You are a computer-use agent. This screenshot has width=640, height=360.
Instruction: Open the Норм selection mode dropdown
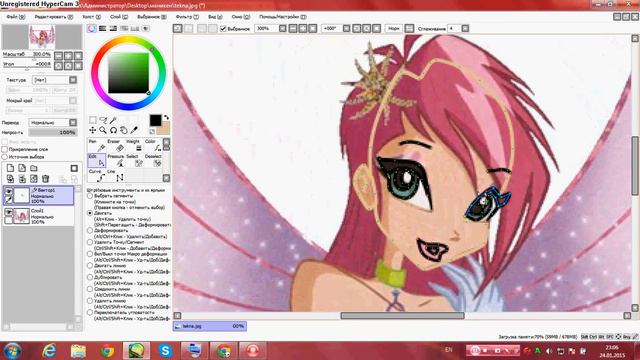click(393, 29)
